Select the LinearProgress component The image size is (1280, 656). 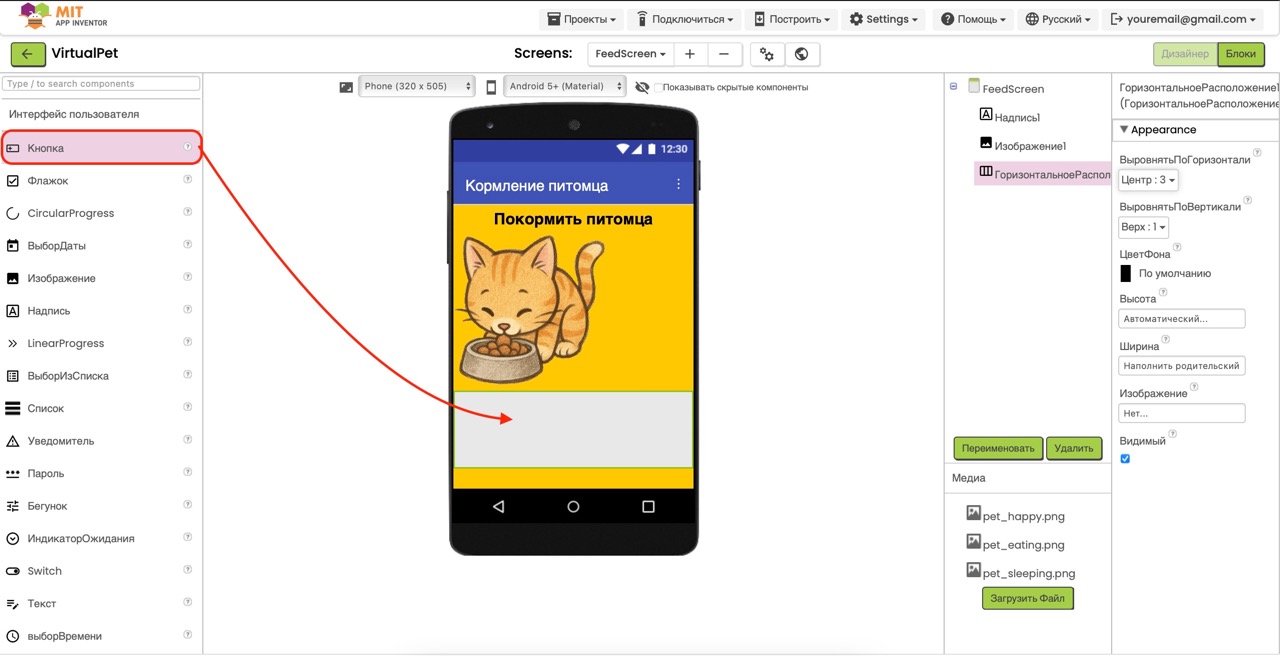point(101,343)
